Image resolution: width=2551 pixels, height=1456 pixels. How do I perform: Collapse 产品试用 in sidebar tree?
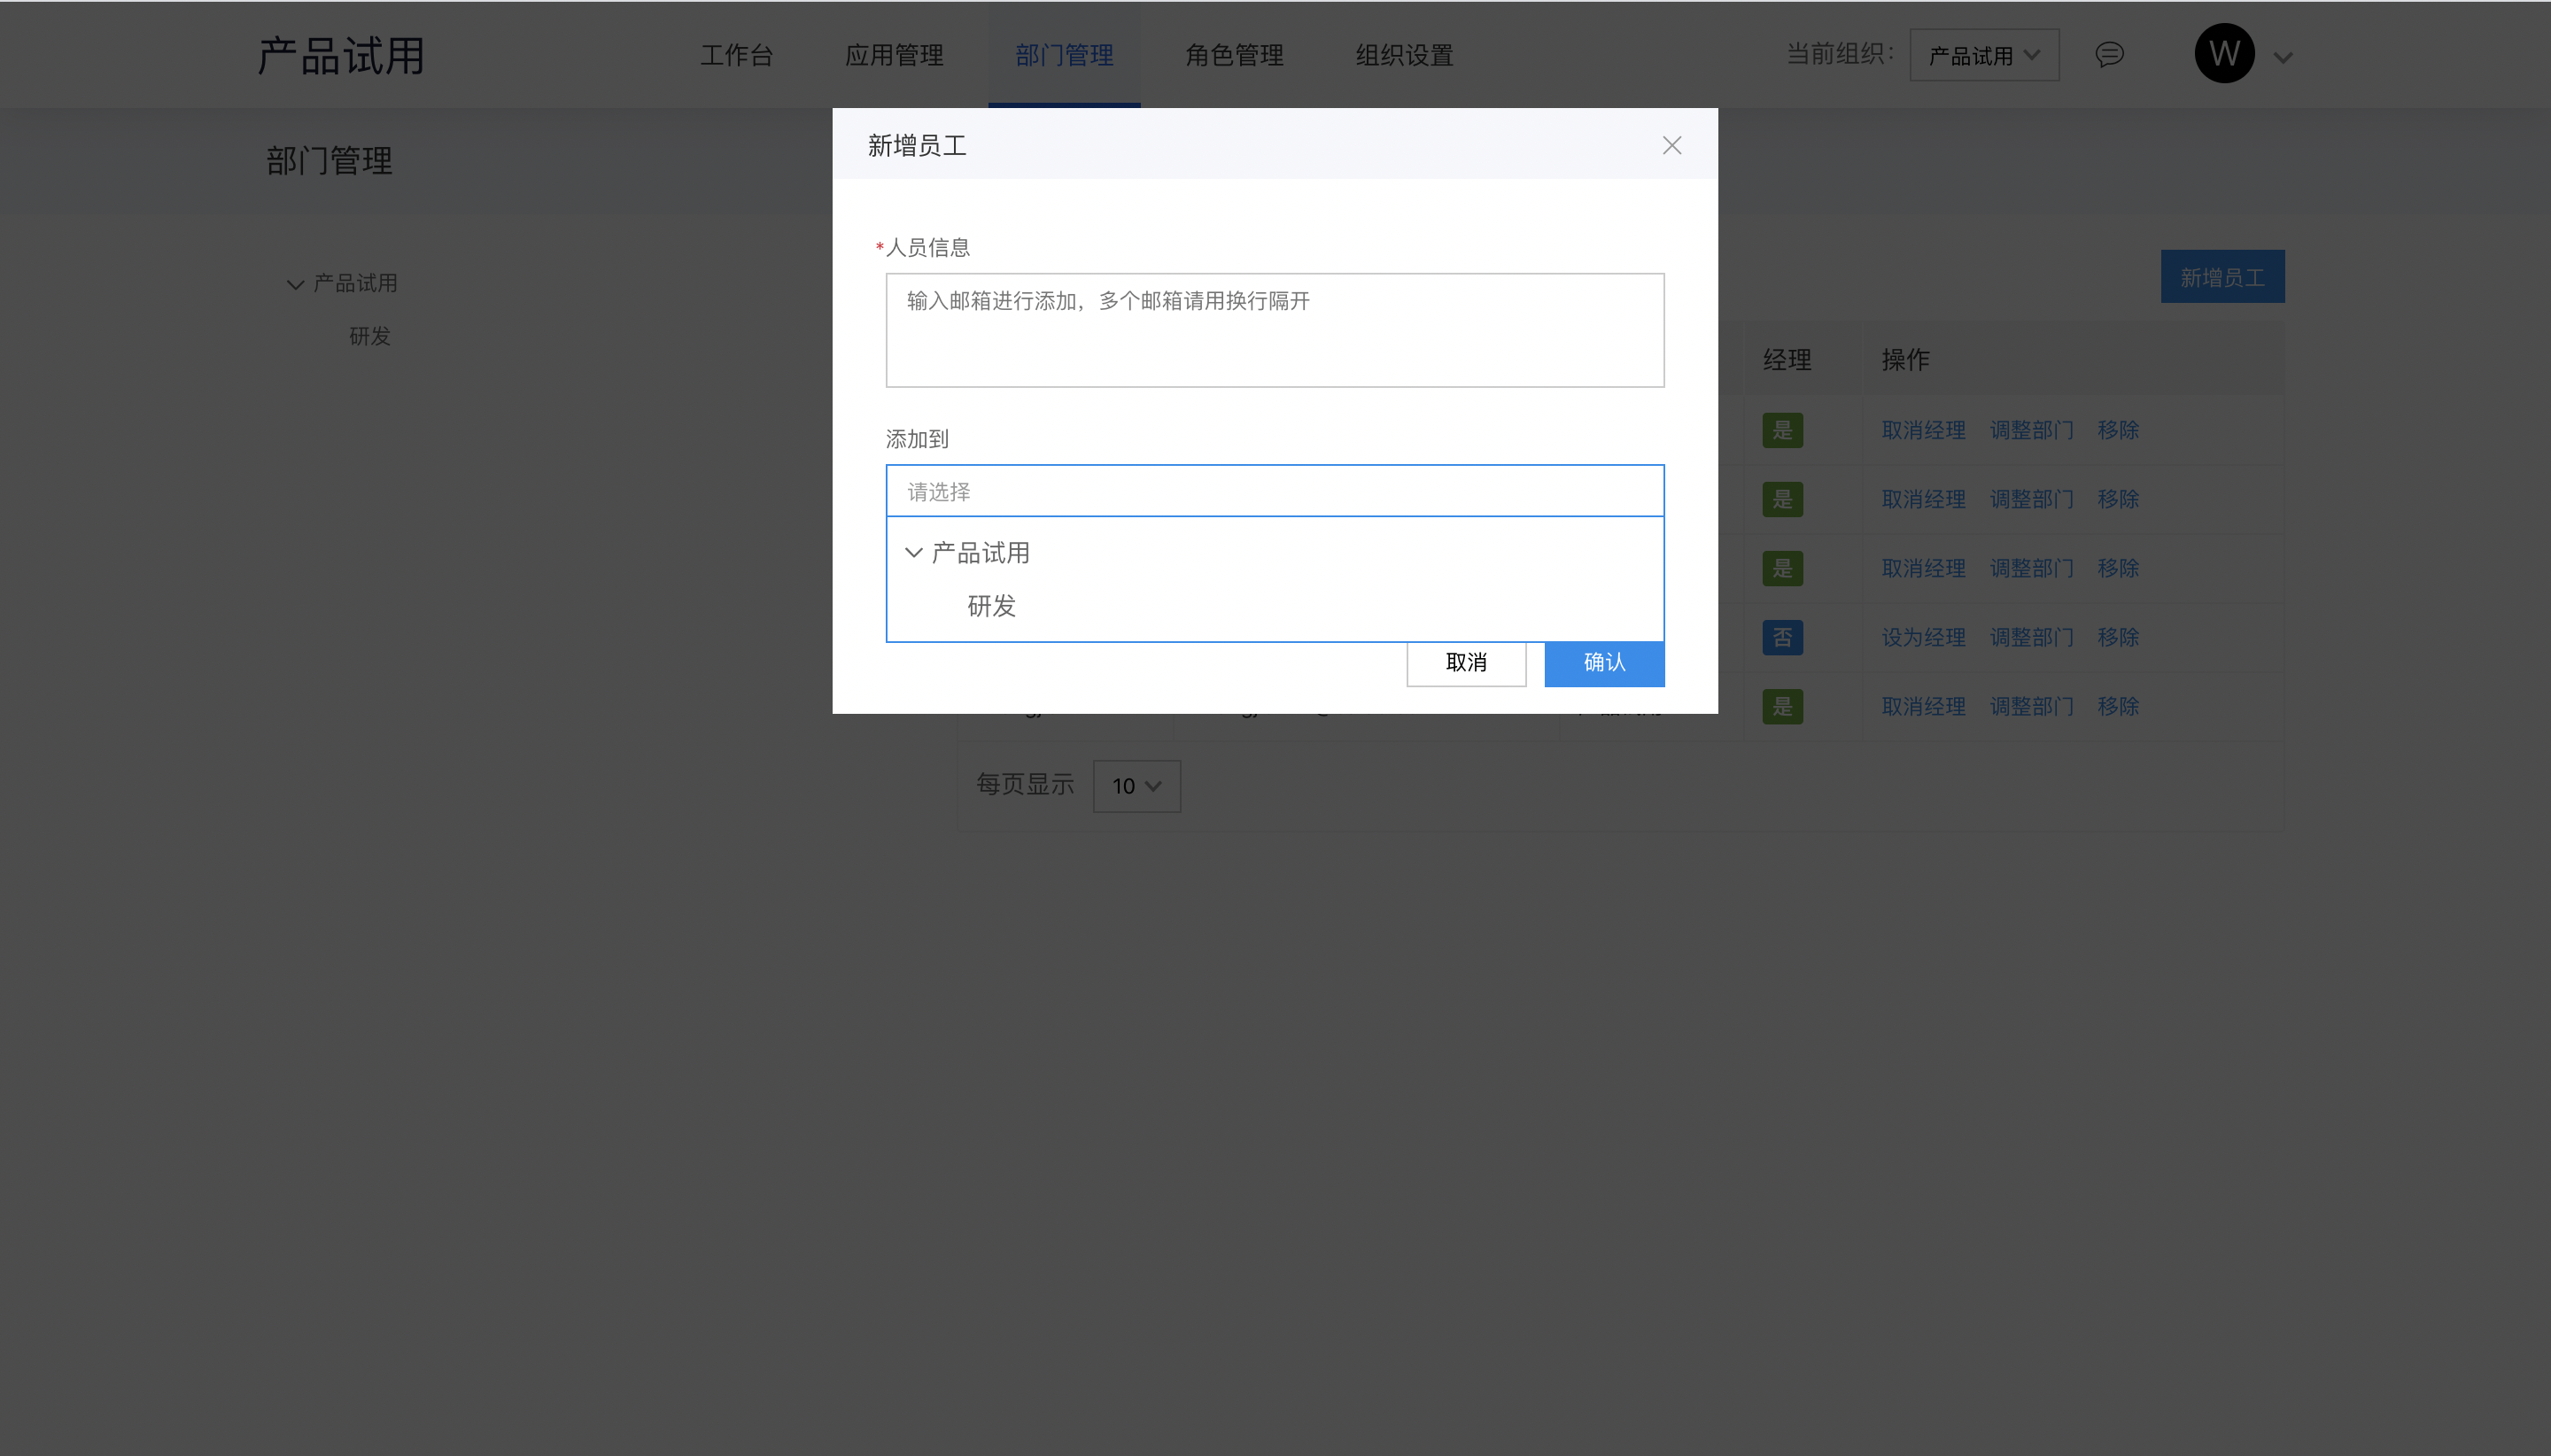pyautogui.click(x=295, y=285)
